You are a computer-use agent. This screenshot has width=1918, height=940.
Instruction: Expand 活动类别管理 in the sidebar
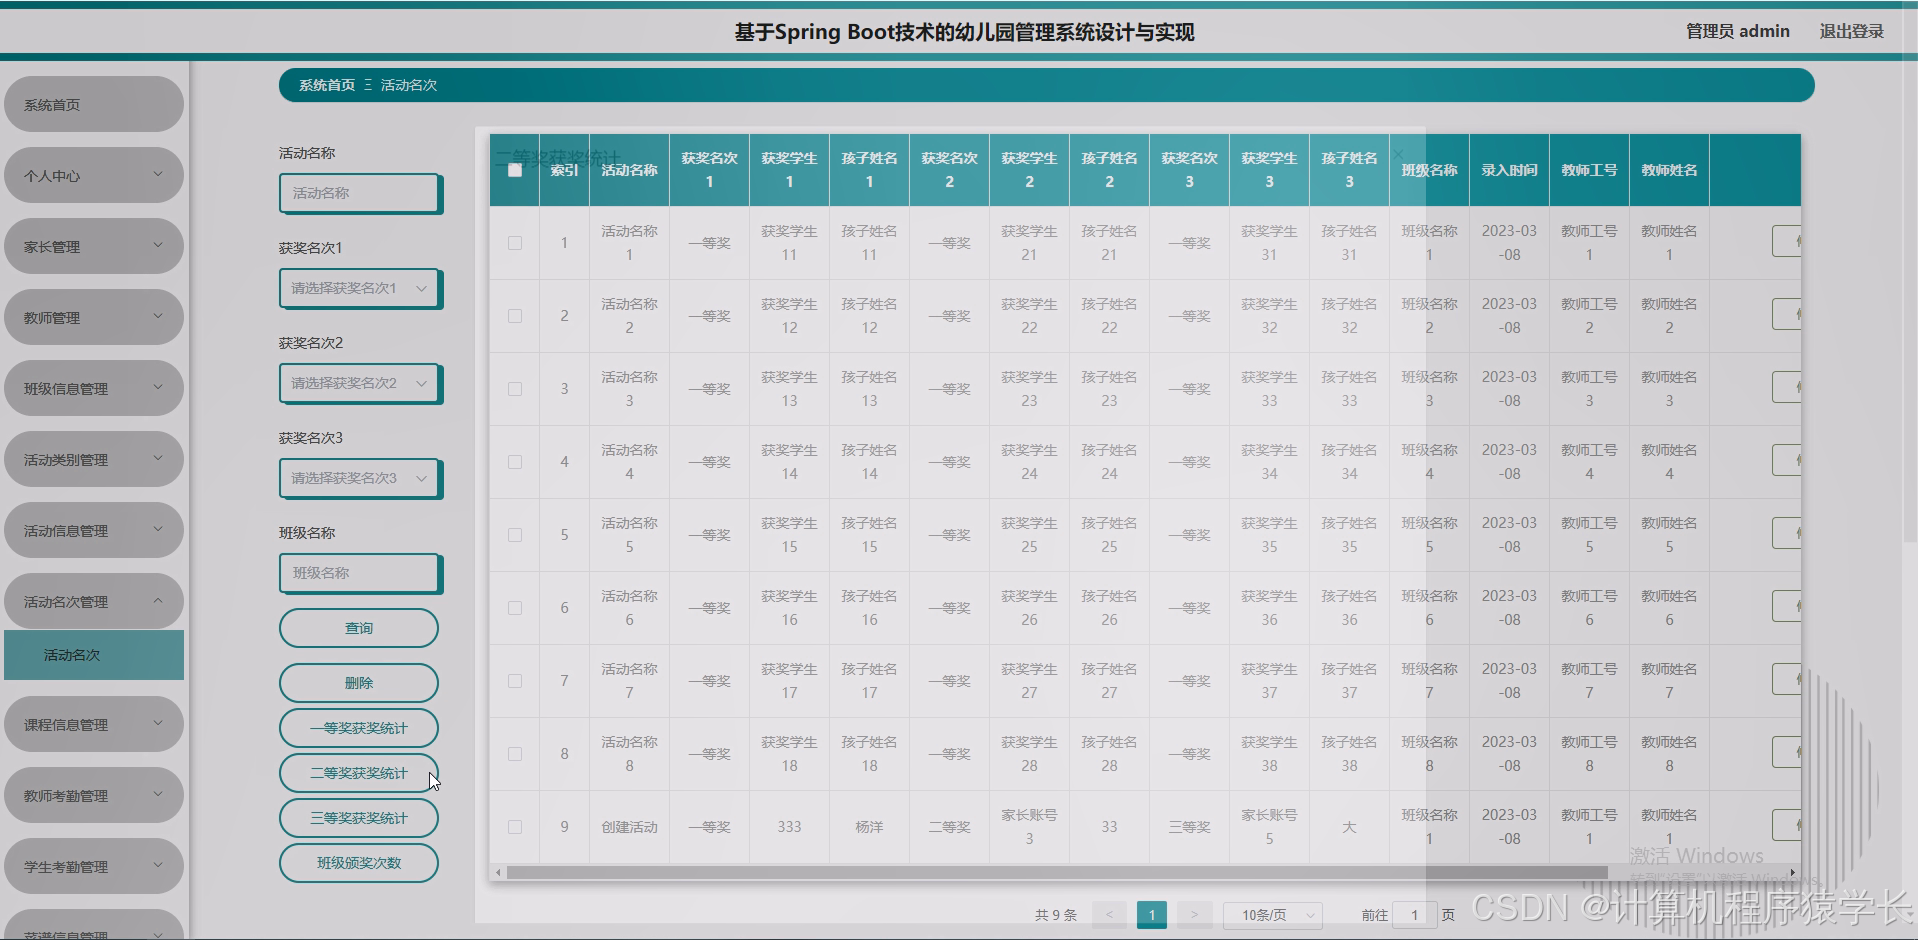(94, 459)
